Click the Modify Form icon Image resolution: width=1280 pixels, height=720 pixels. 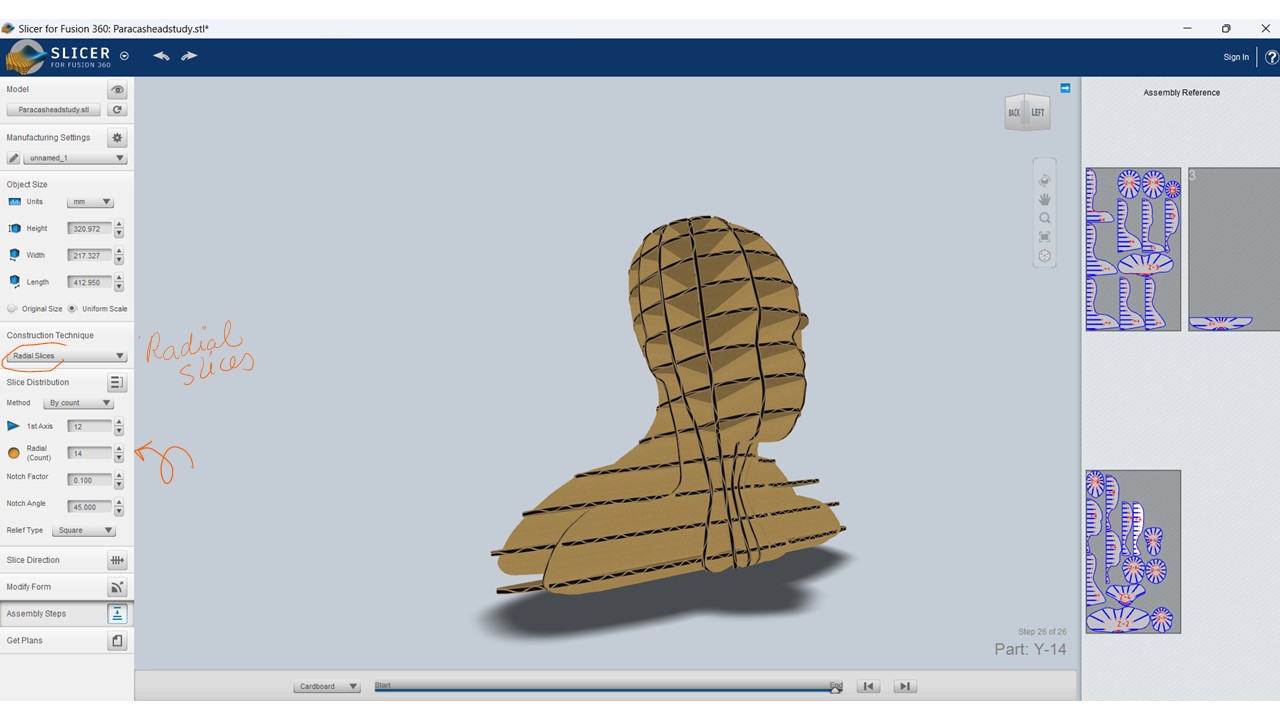117,587
